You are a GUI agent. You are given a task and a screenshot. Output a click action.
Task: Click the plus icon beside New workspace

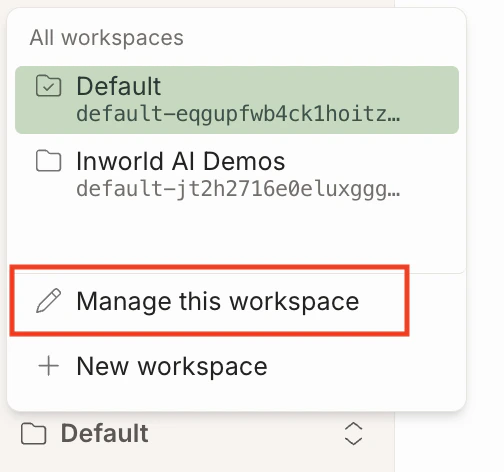(49, 366)
